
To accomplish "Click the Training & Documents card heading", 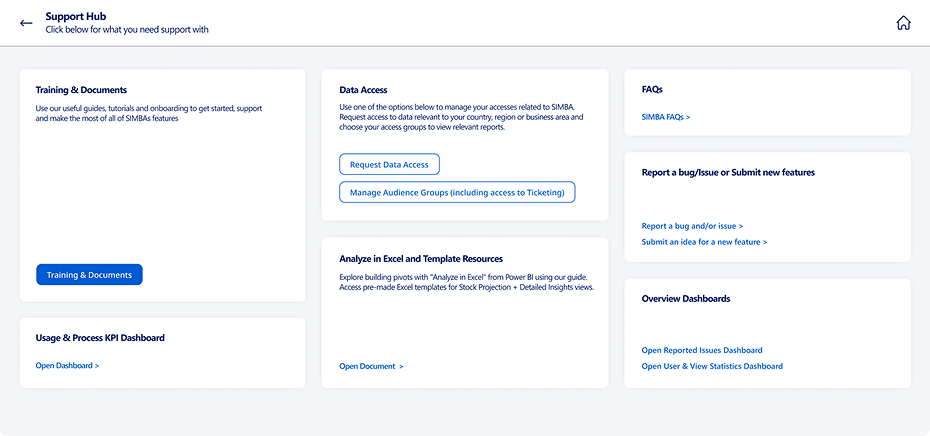I will tap(81, 90).
